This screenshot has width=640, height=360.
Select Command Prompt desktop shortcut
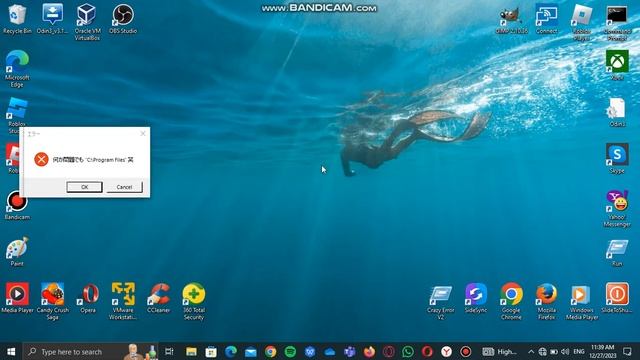(617, 22)
